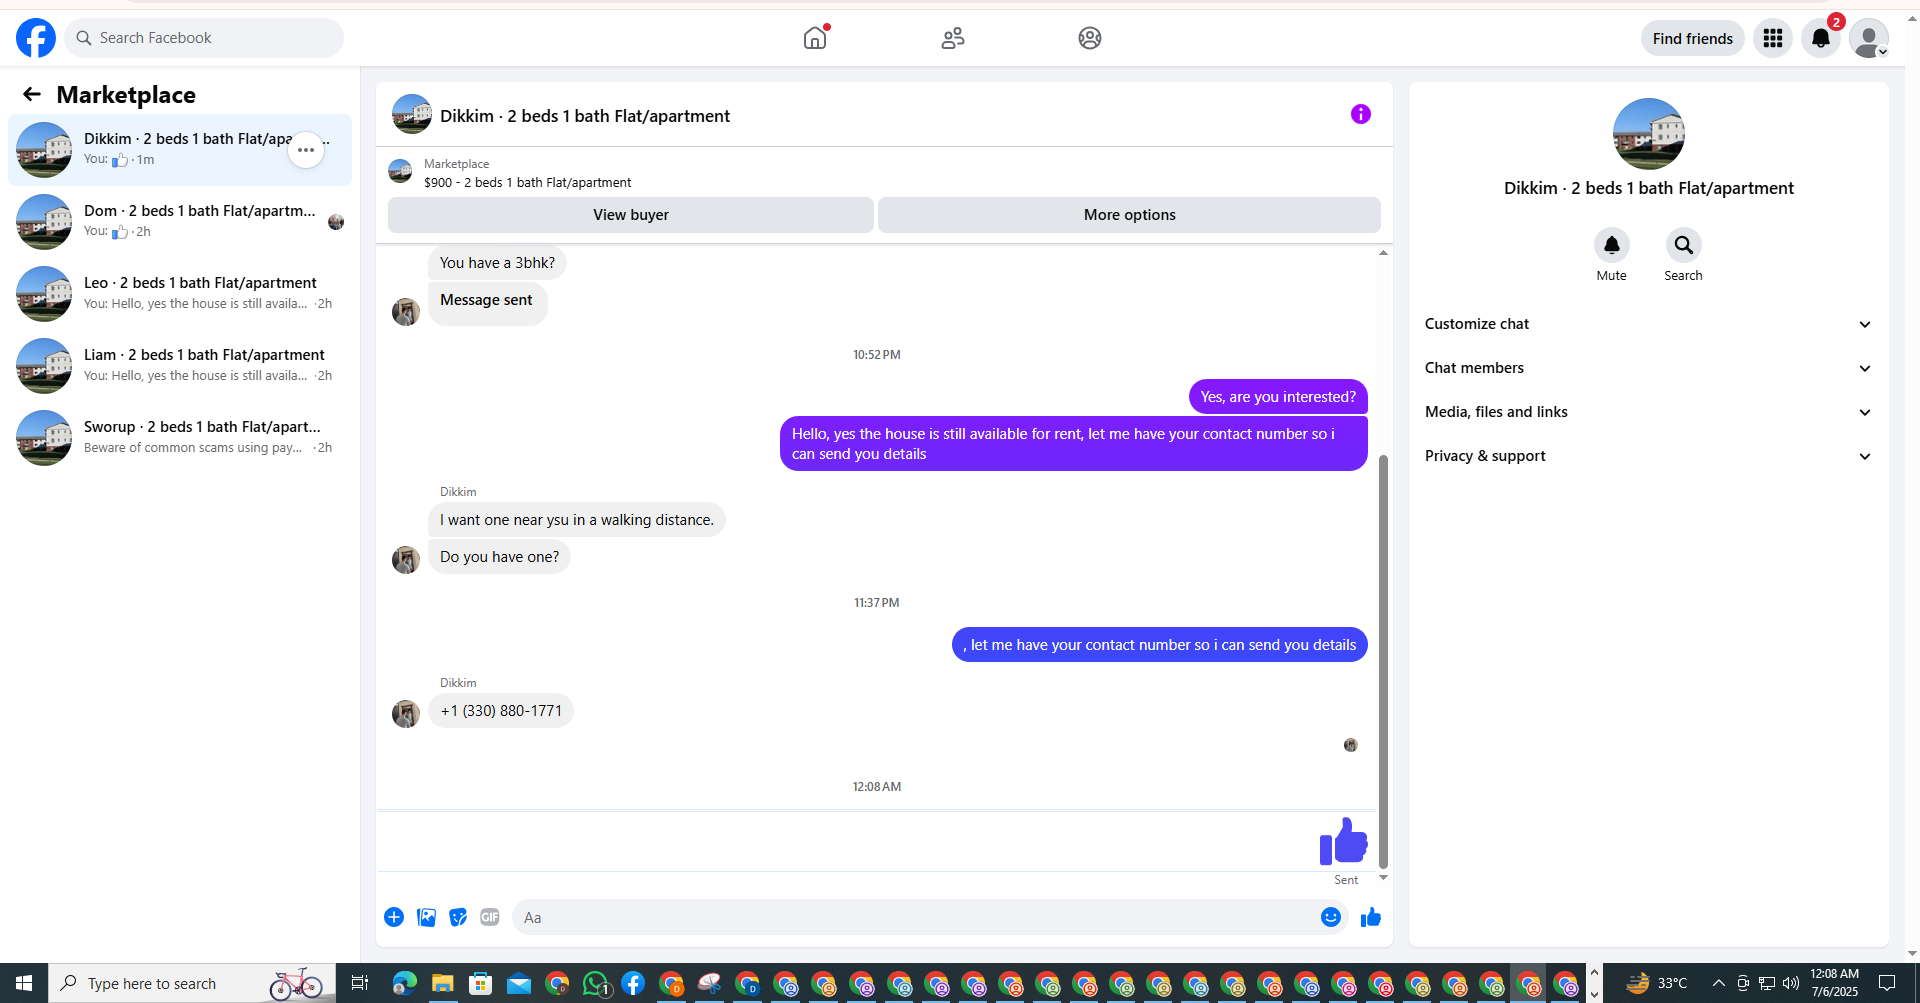This screenshot has width=1920, height=1003.
Task: Click the View buyer button
Action: click(631, 215)
